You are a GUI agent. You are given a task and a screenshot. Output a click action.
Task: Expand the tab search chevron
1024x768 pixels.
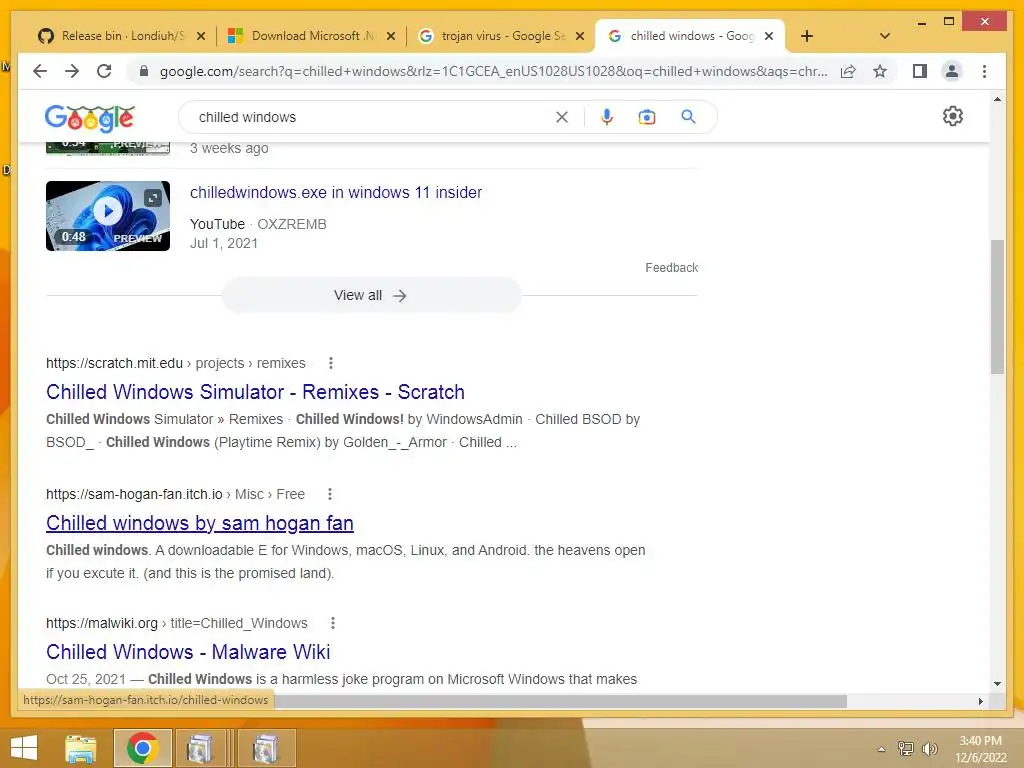tap(884, 36)
